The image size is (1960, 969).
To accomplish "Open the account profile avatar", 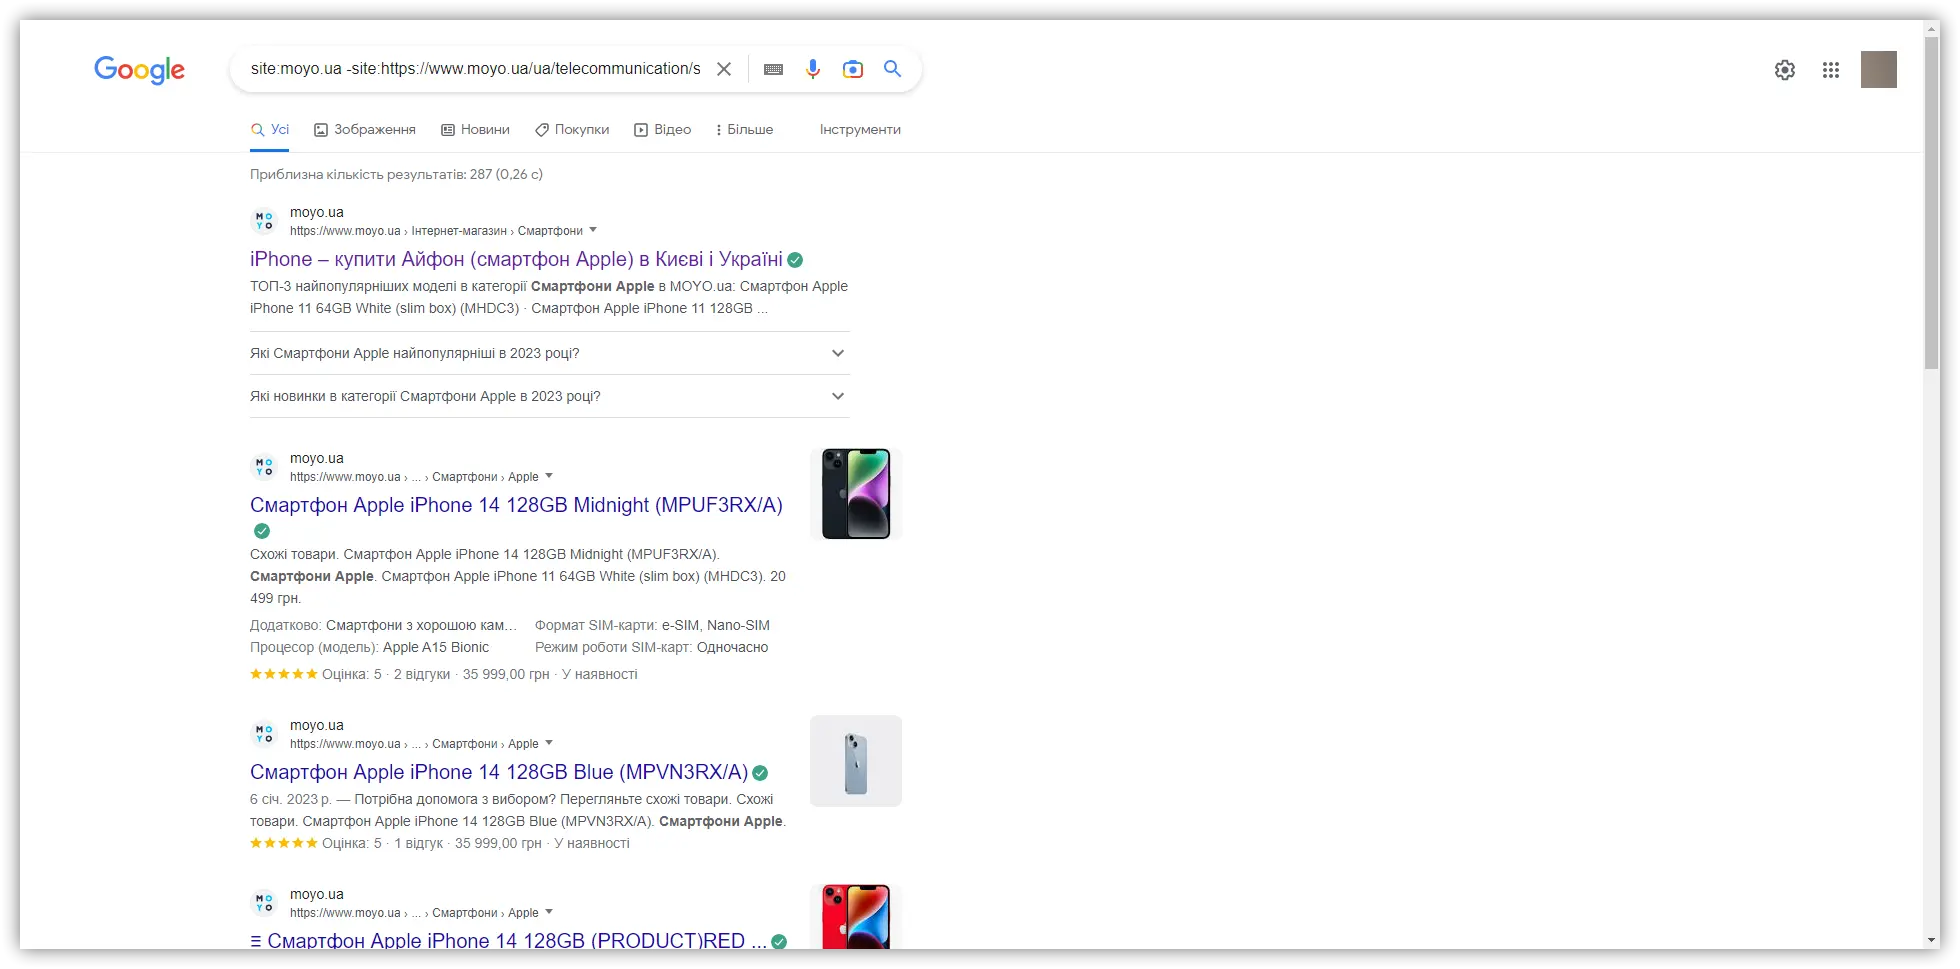I will pyautogui.click(x=1879, y=70).
